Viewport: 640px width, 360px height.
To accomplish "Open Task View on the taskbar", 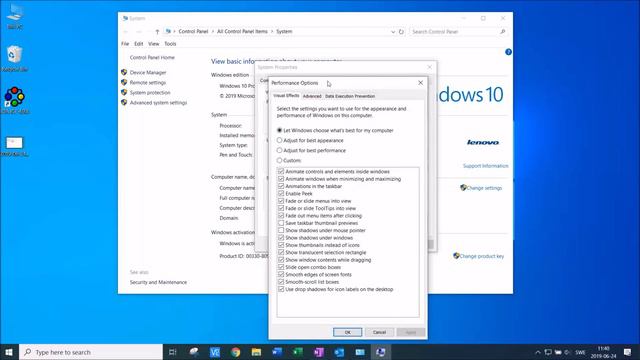I will click(173, 352).
